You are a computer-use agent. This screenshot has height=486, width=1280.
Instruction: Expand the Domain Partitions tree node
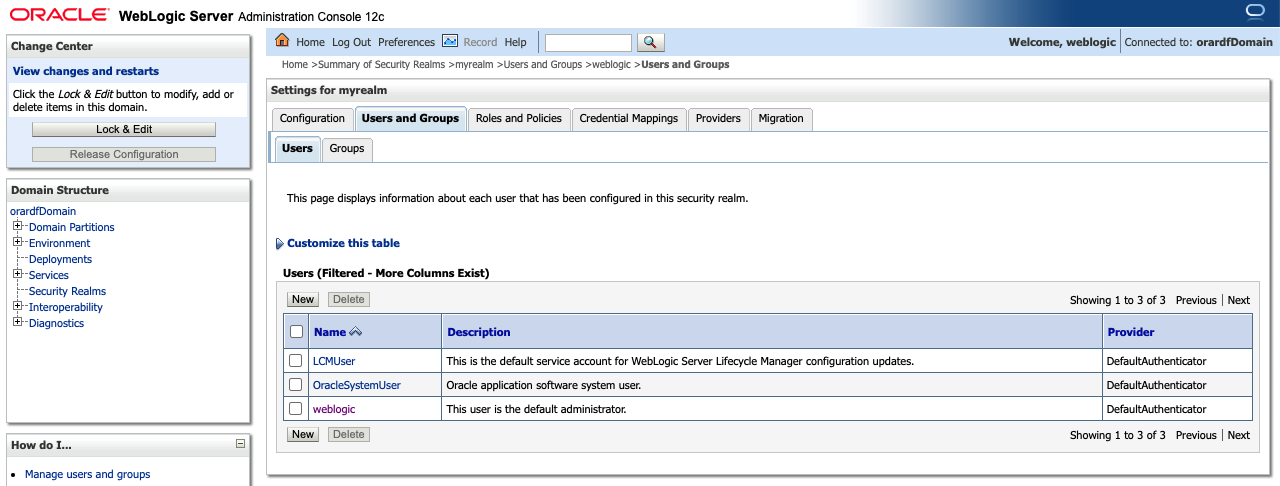click(18, 227)
